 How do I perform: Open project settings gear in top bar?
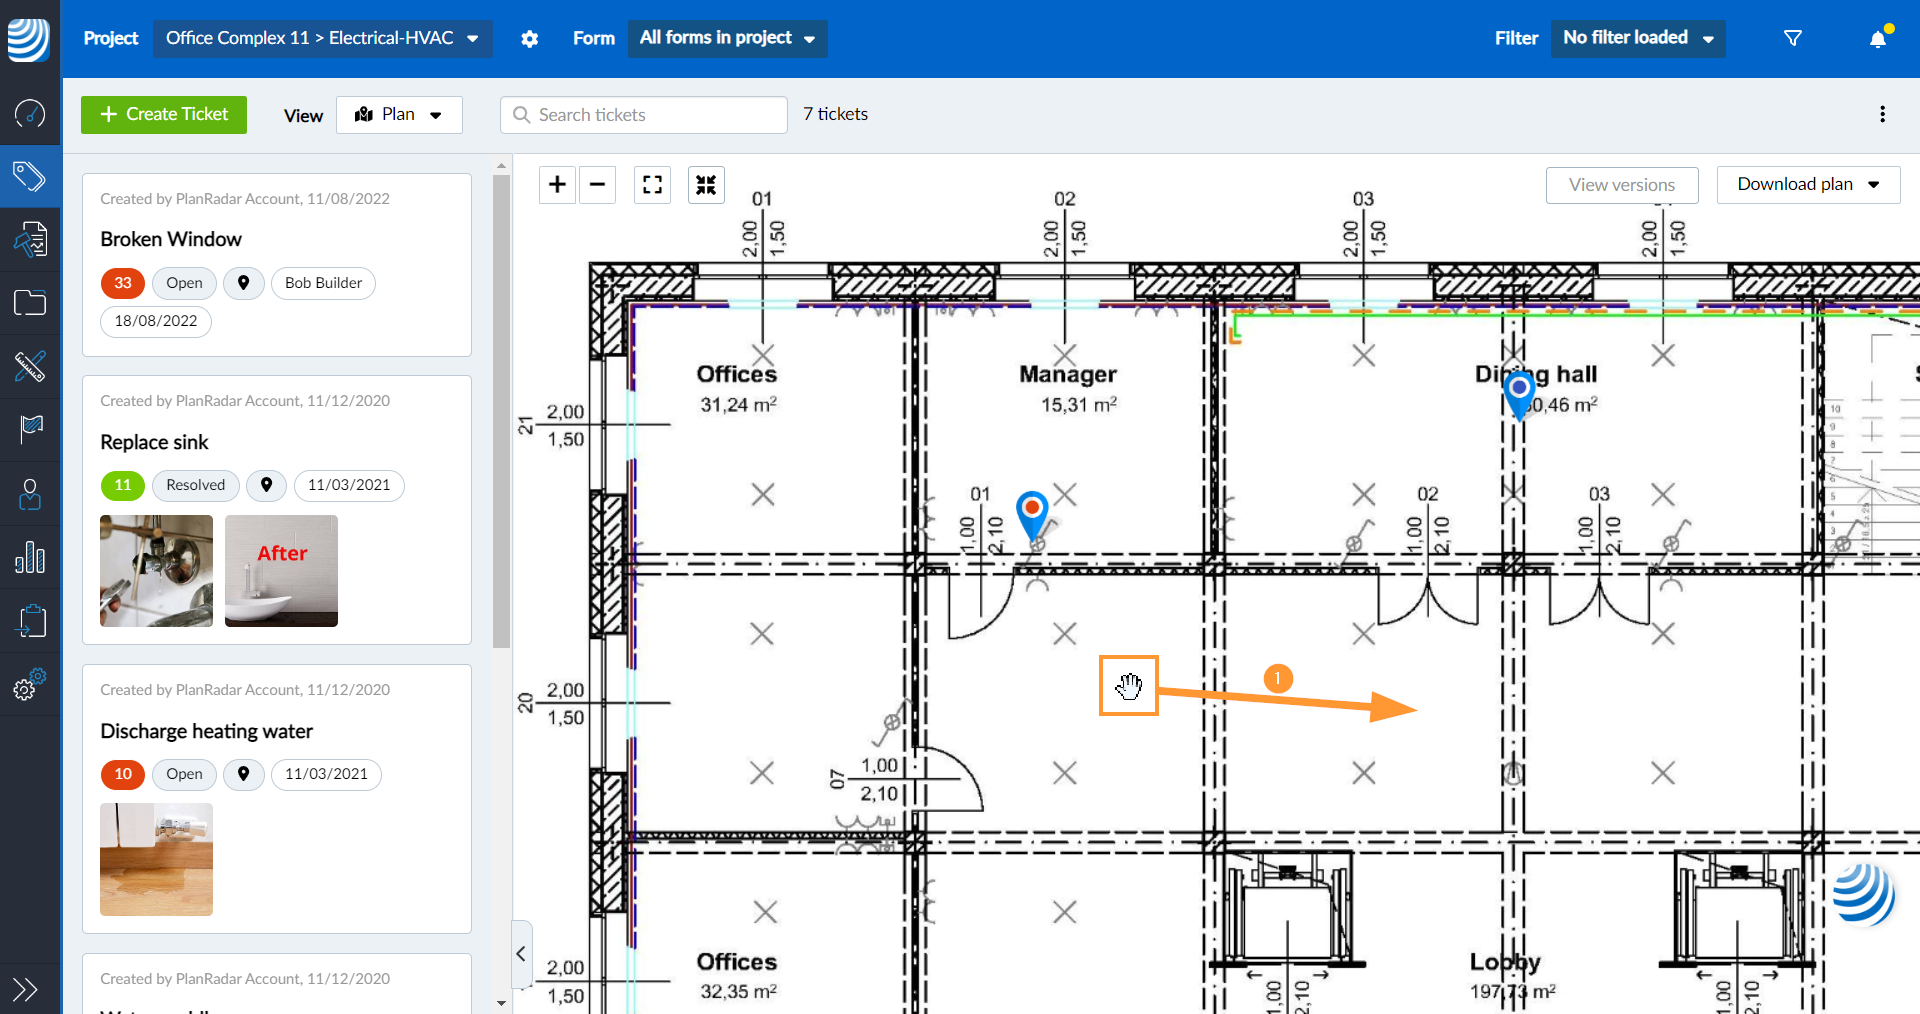530,39
